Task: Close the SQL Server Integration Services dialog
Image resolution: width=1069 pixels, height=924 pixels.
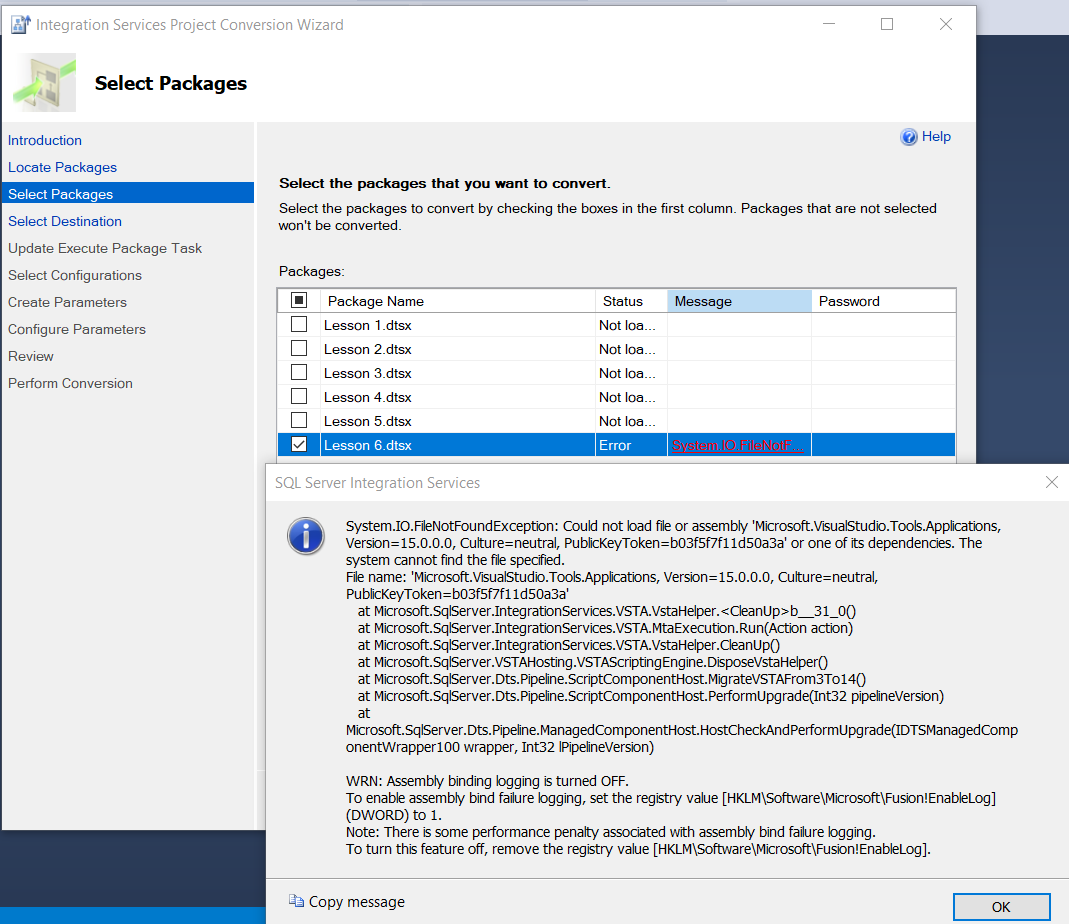Action: point(1052,482)
